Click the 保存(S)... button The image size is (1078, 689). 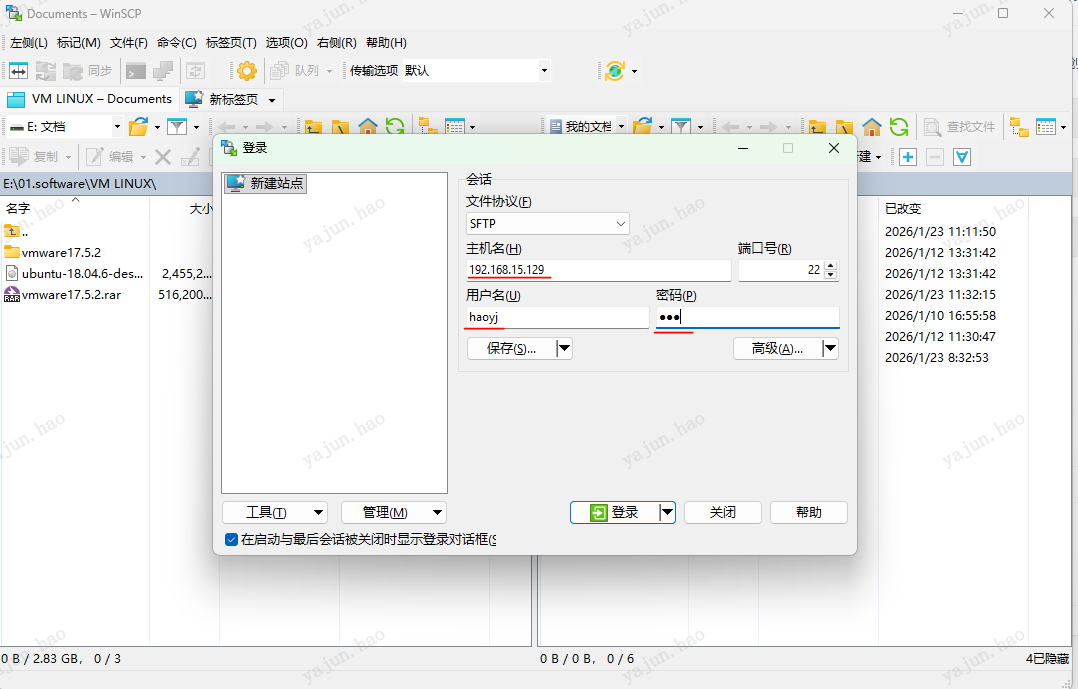click(511, 349)
